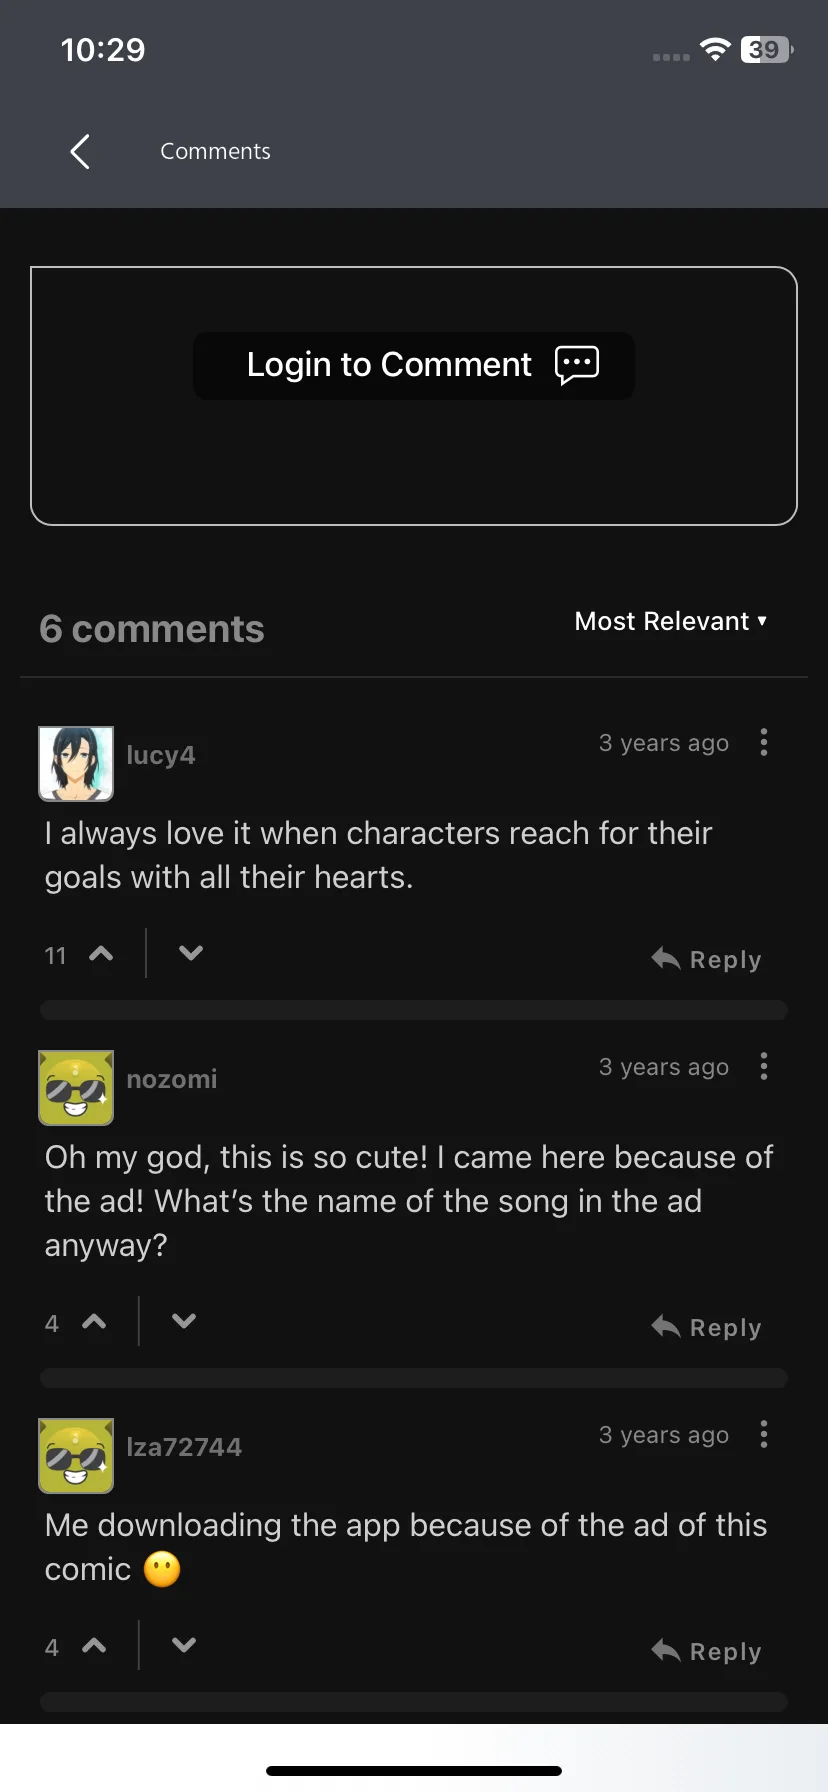The image size is (828, 1792).
Task: Open more options for Iza72744's comment
Action: pyautogui.click(x=764, y=1434)
